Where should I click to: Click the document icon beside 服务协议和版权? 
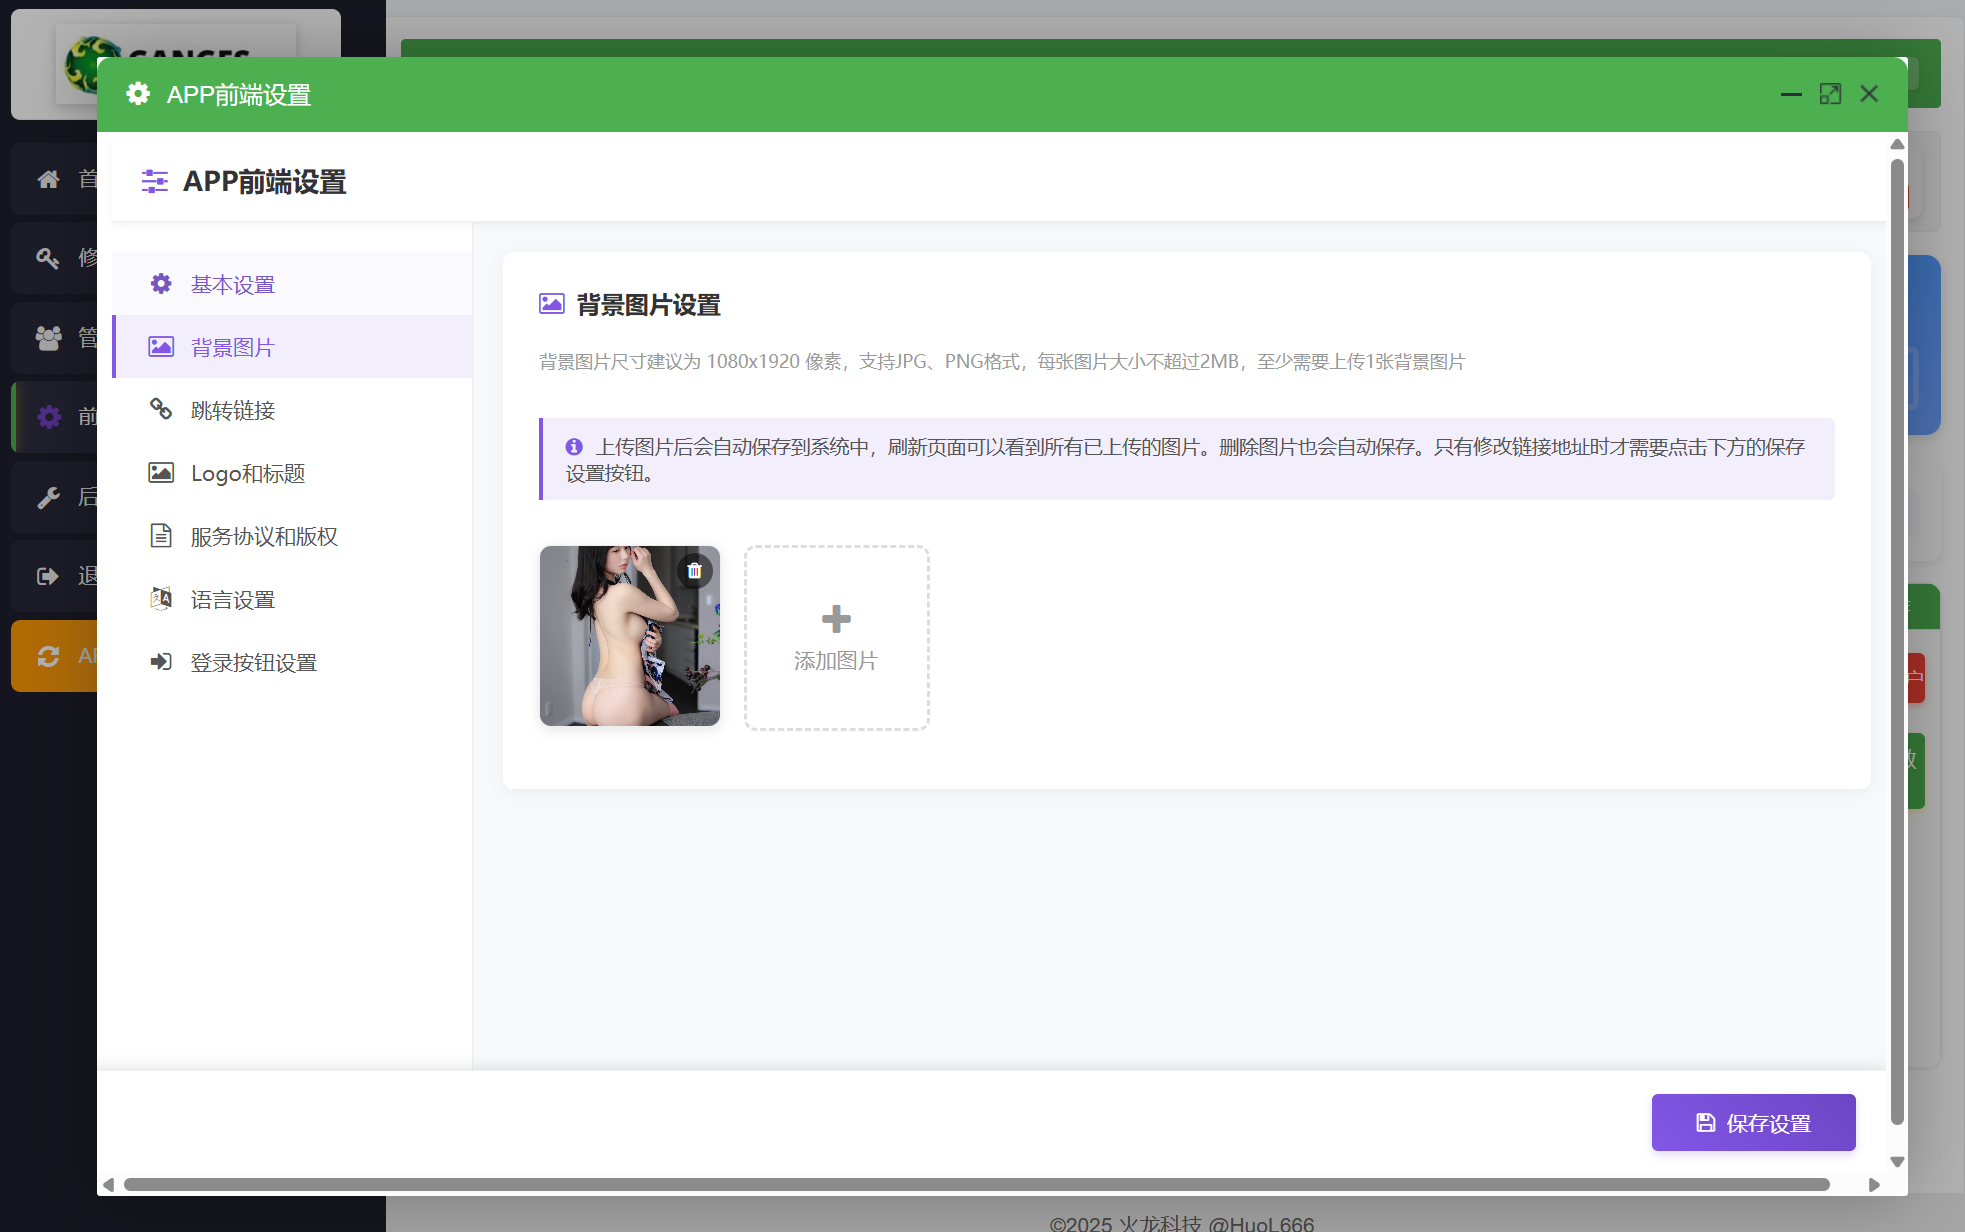tap(161, 536)
